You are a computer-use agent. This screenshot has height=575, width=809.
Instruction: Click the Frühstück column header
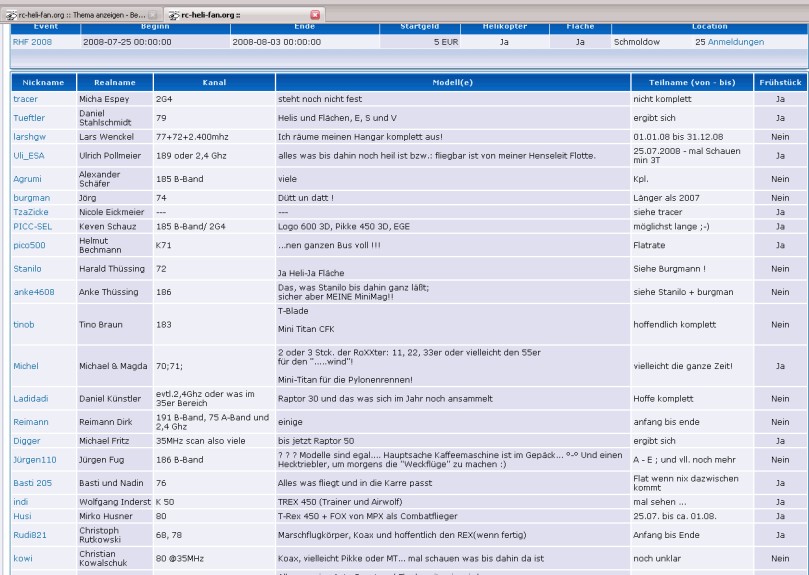pos(780,82)
